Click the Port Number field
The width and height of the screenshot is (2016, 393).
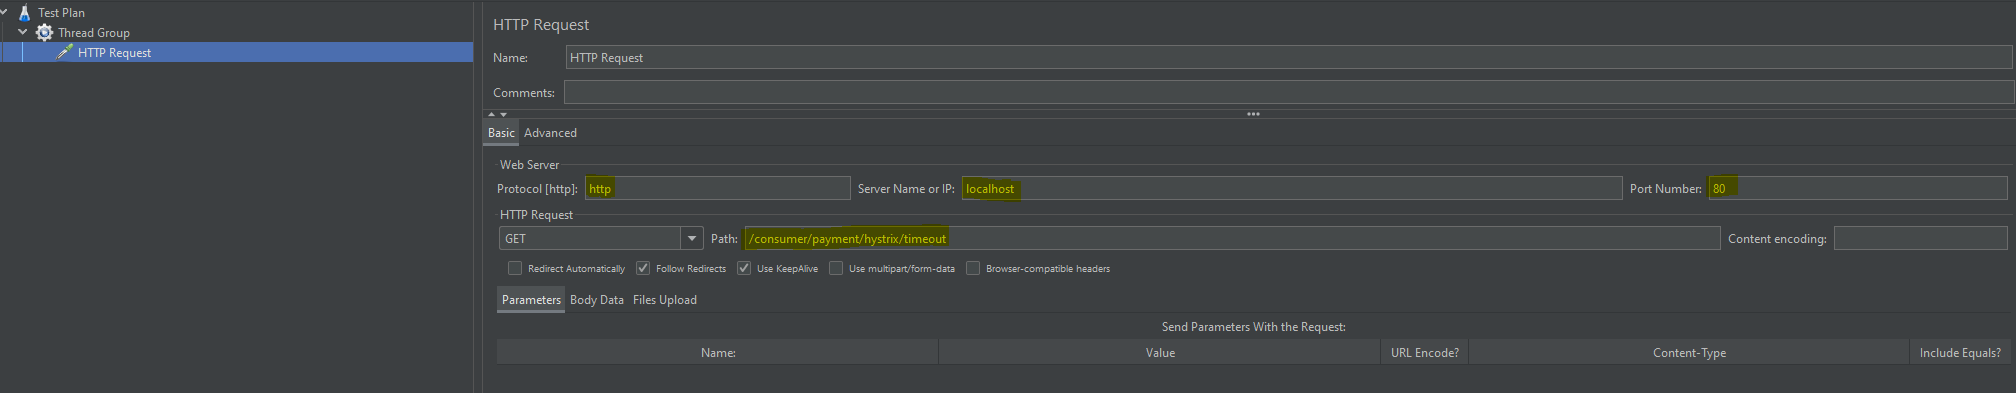pos(1858,188)
